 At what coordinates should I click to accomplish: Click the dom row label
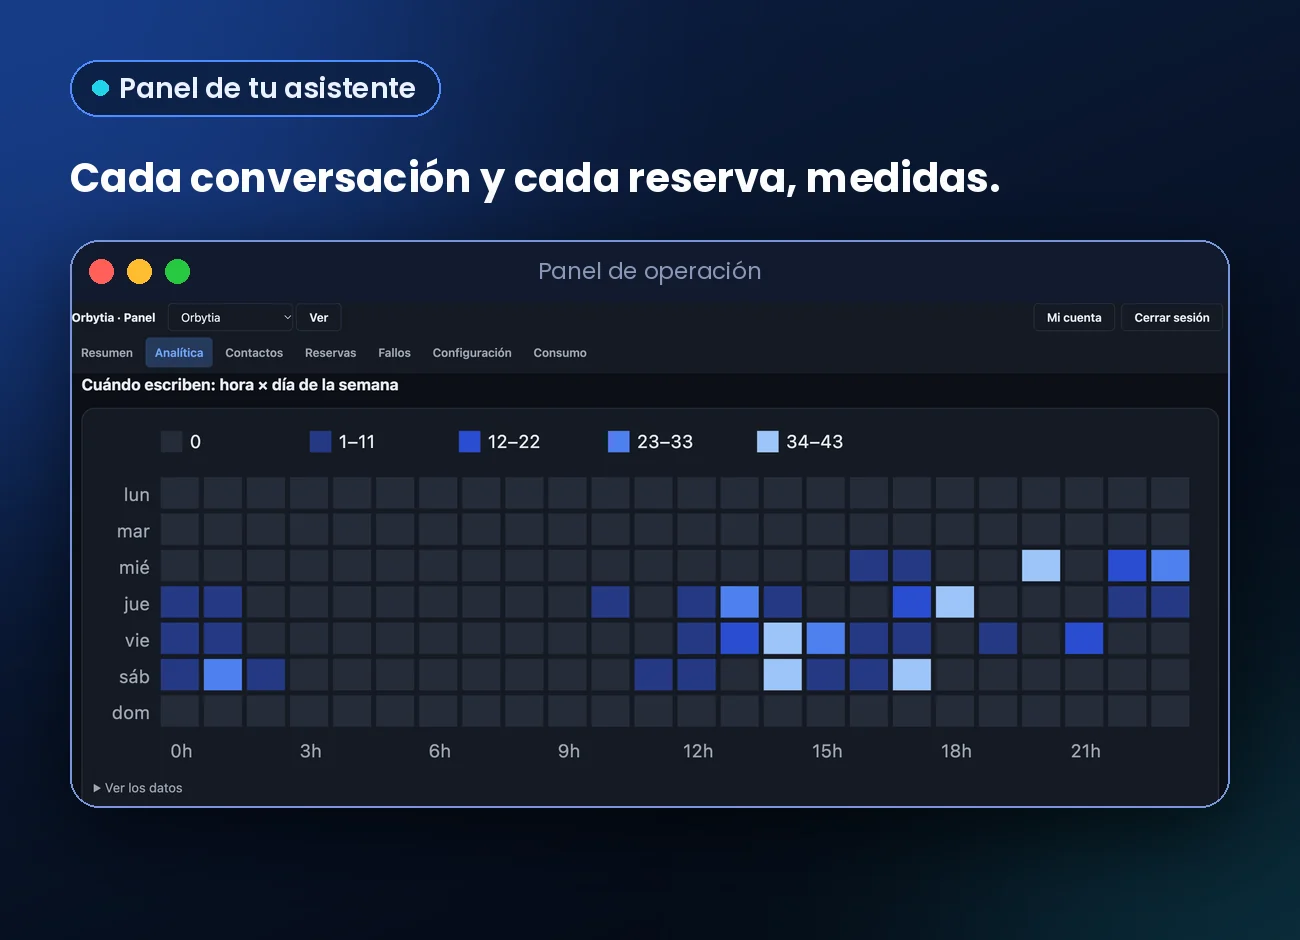tap(131, 713)
